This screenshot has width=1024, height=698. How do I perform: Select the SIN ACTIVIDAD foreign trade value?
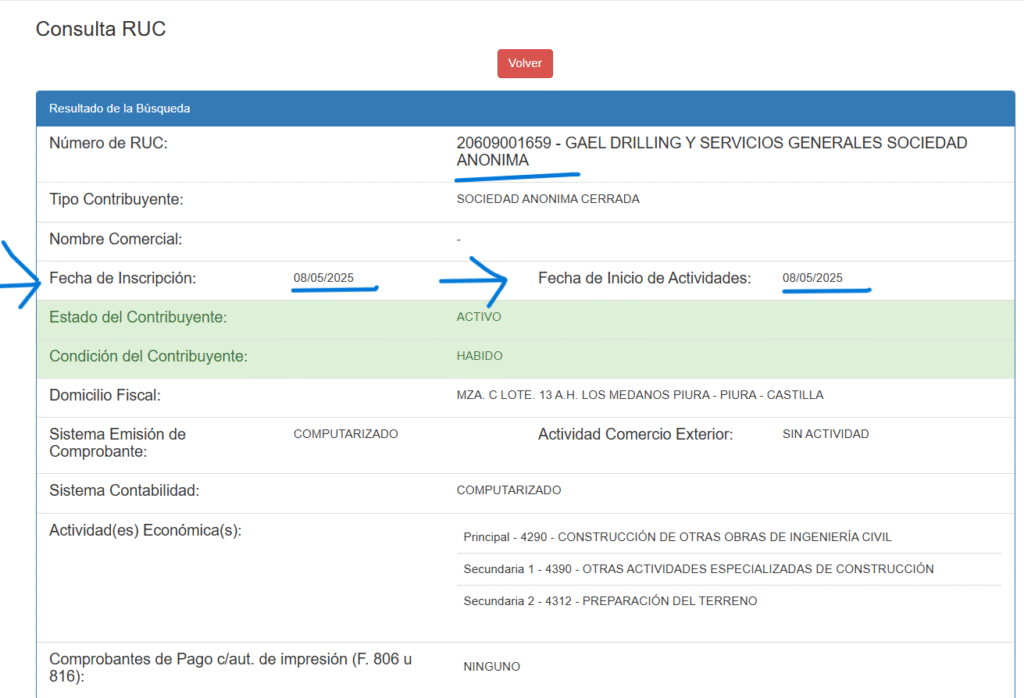click(x=825, y=434)
